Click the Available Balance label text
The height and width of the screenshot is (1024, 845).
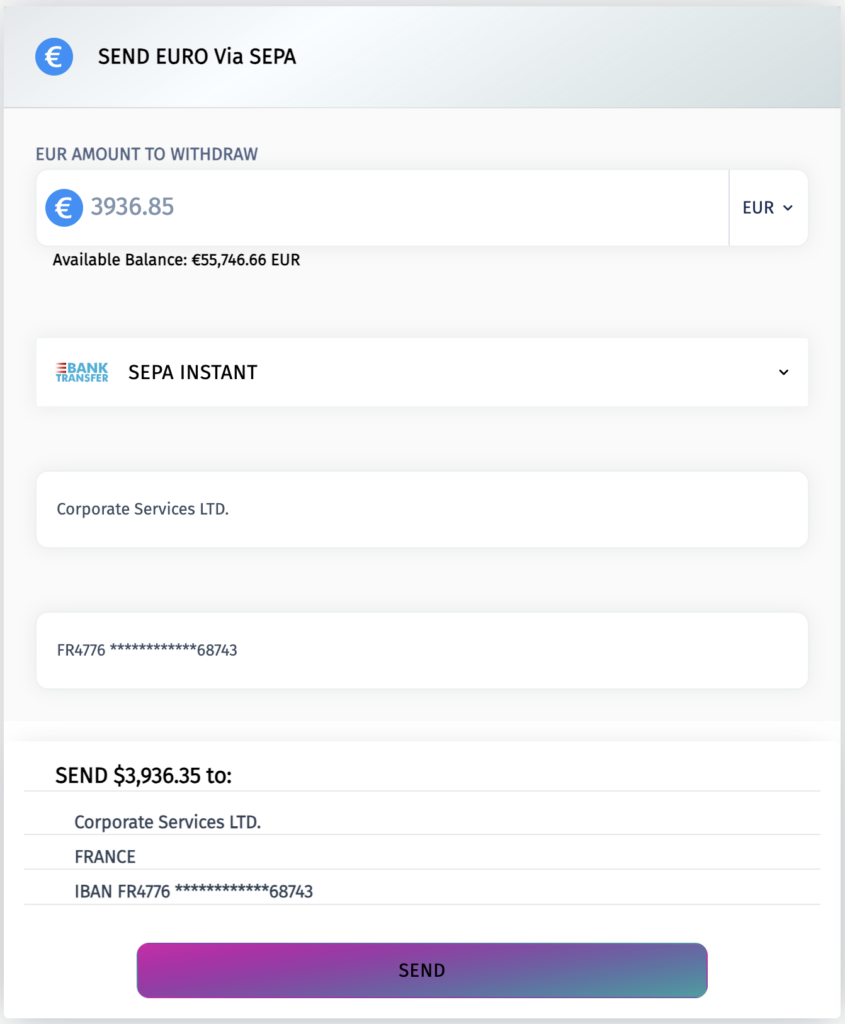pyautogui.click(x=120, y=260)
